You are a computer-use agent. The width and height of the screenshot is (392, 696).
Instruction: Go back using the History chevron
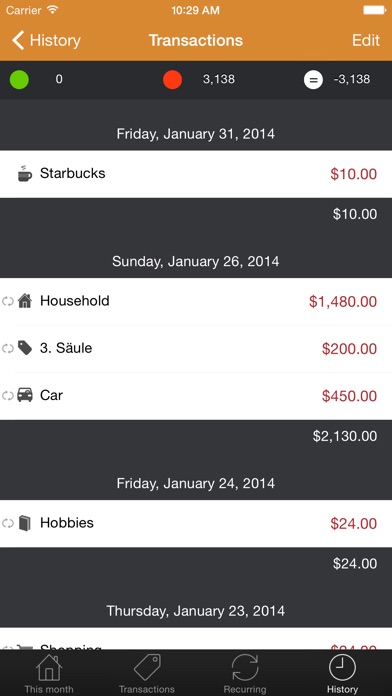[x=46, y=40]
